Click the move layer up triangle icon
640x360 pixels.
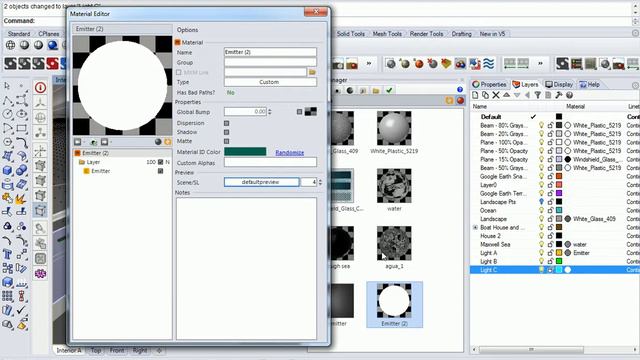tap(506, 95)
